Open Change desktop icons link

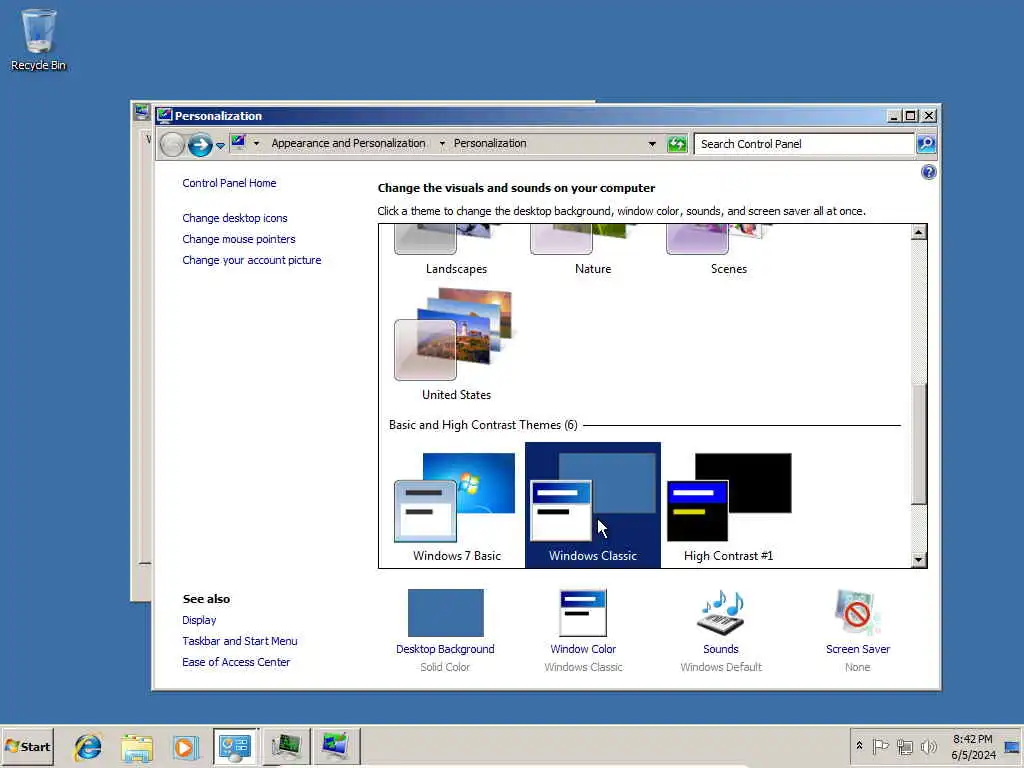click(234, 218)
